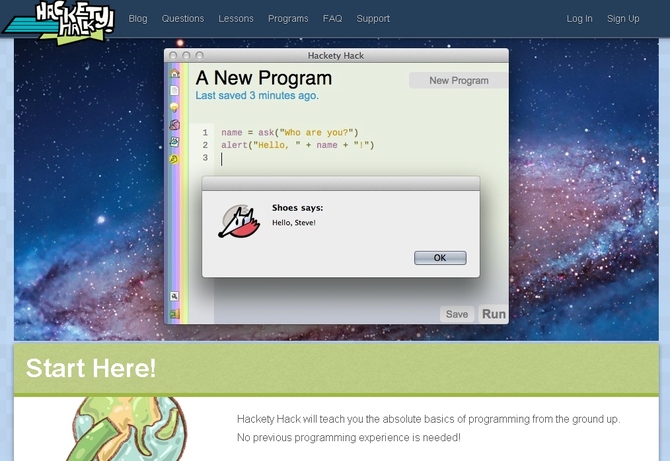Click the Sign Up link

(x=623, y=19)
